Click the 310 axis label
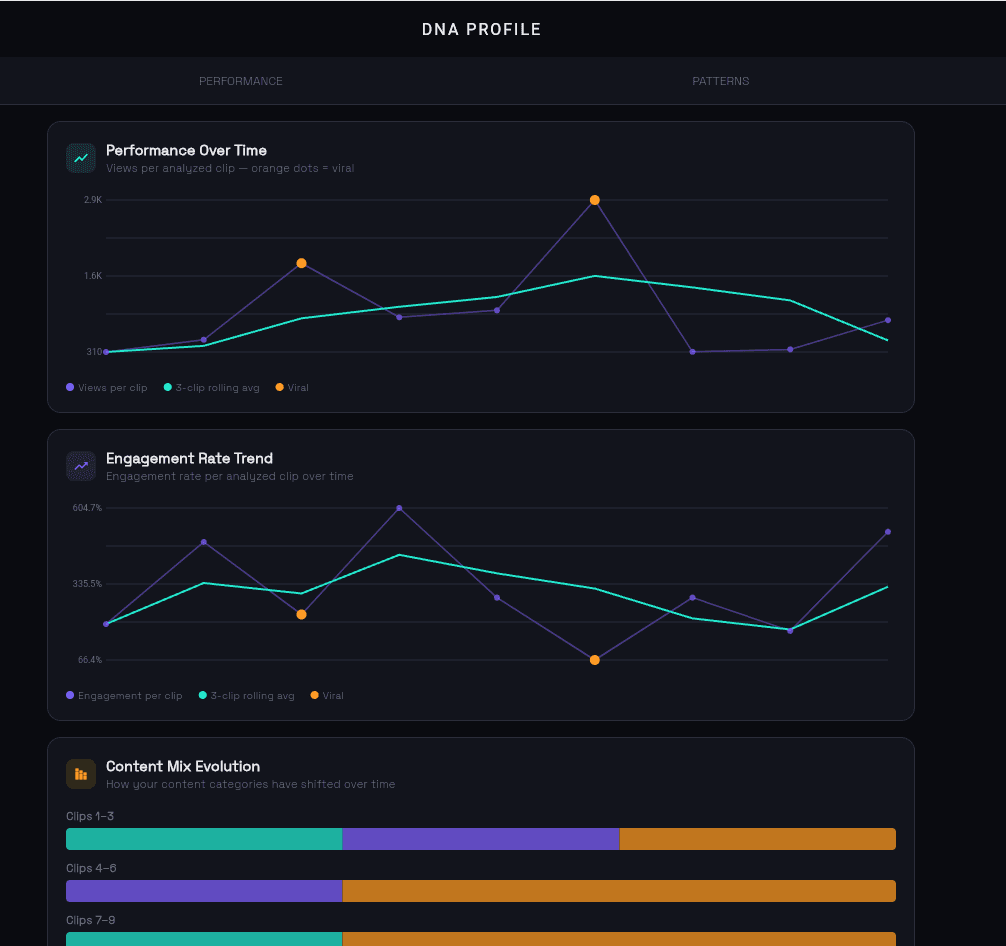 pyautogui.click(x=94, y=352)
